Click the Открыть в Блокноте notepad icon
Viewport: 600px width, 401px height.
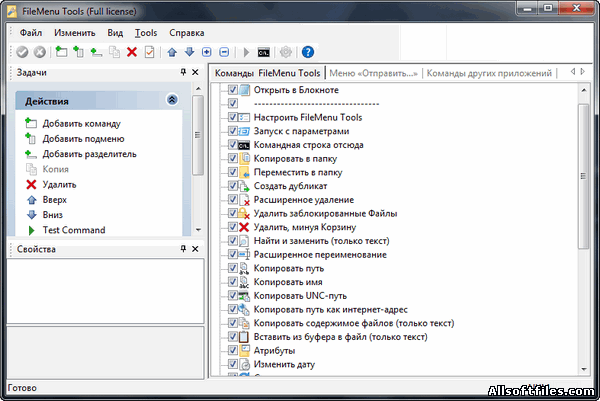click(x=245, y=90)
